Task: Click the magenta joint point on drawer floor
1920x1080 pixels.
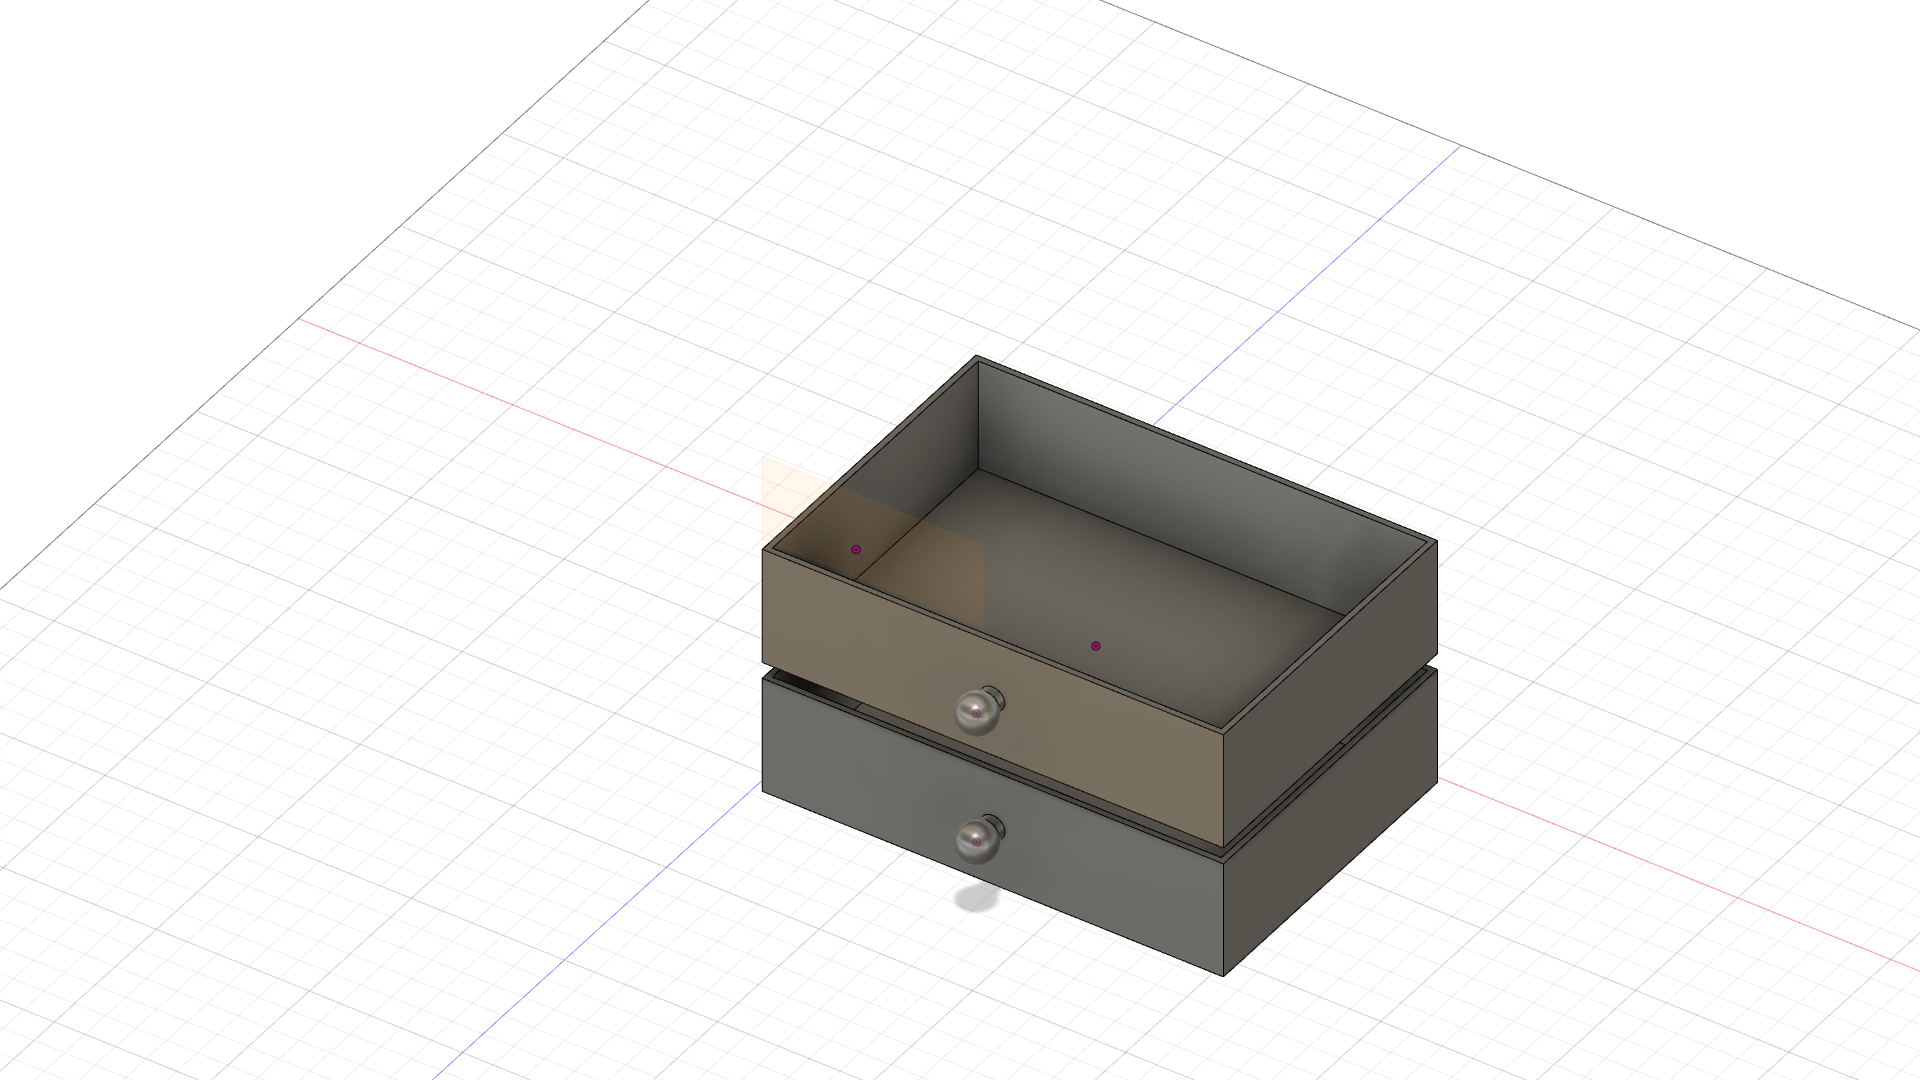Action: [x=1096, y=646]
